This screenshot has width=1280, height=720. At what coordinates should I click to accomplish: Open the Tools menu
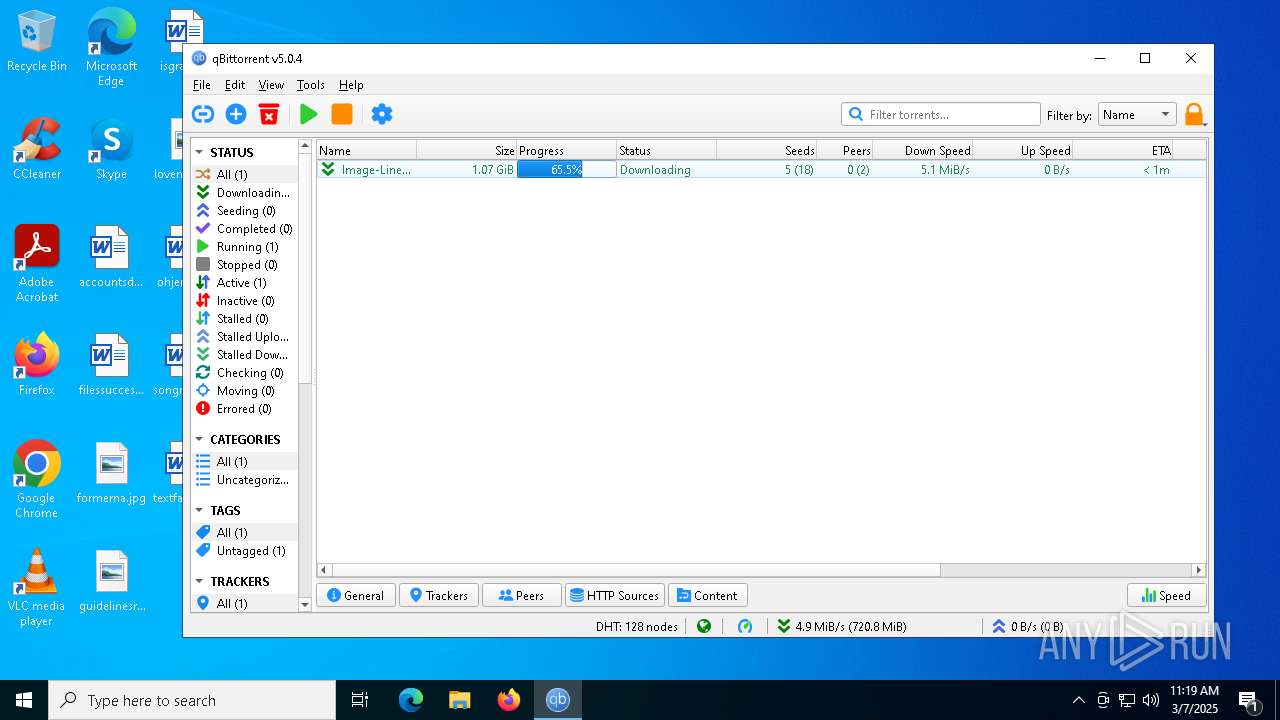tap(311, 85)
